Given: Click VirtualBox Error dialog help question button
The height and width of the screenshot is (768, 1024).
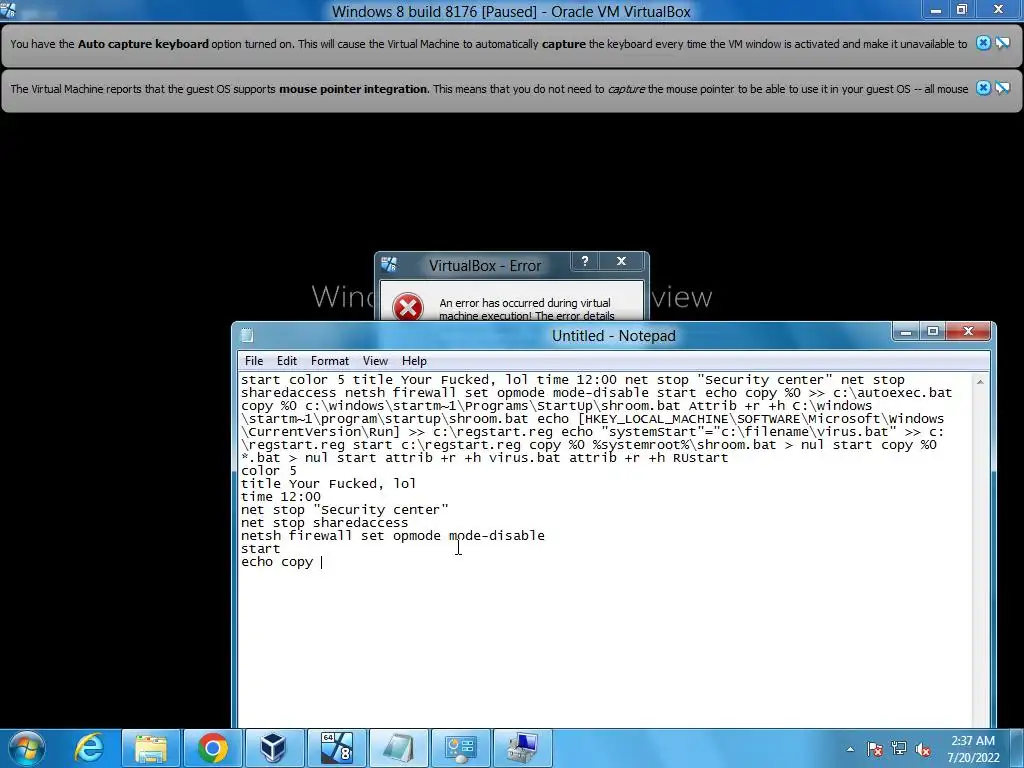Looking at the screenshot, I should [585, 261].
